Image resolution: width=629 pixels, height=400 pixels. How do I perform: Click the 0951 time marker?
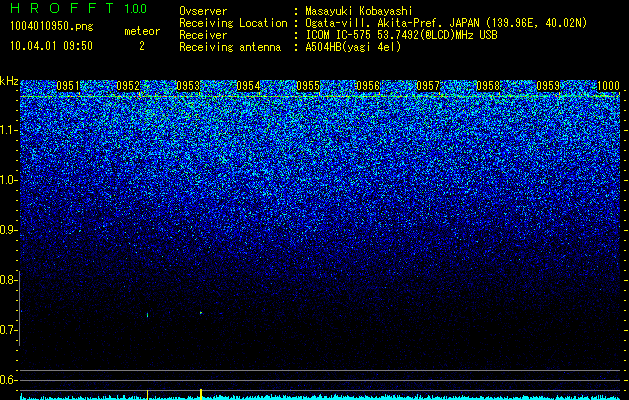(x=68, y=86)
